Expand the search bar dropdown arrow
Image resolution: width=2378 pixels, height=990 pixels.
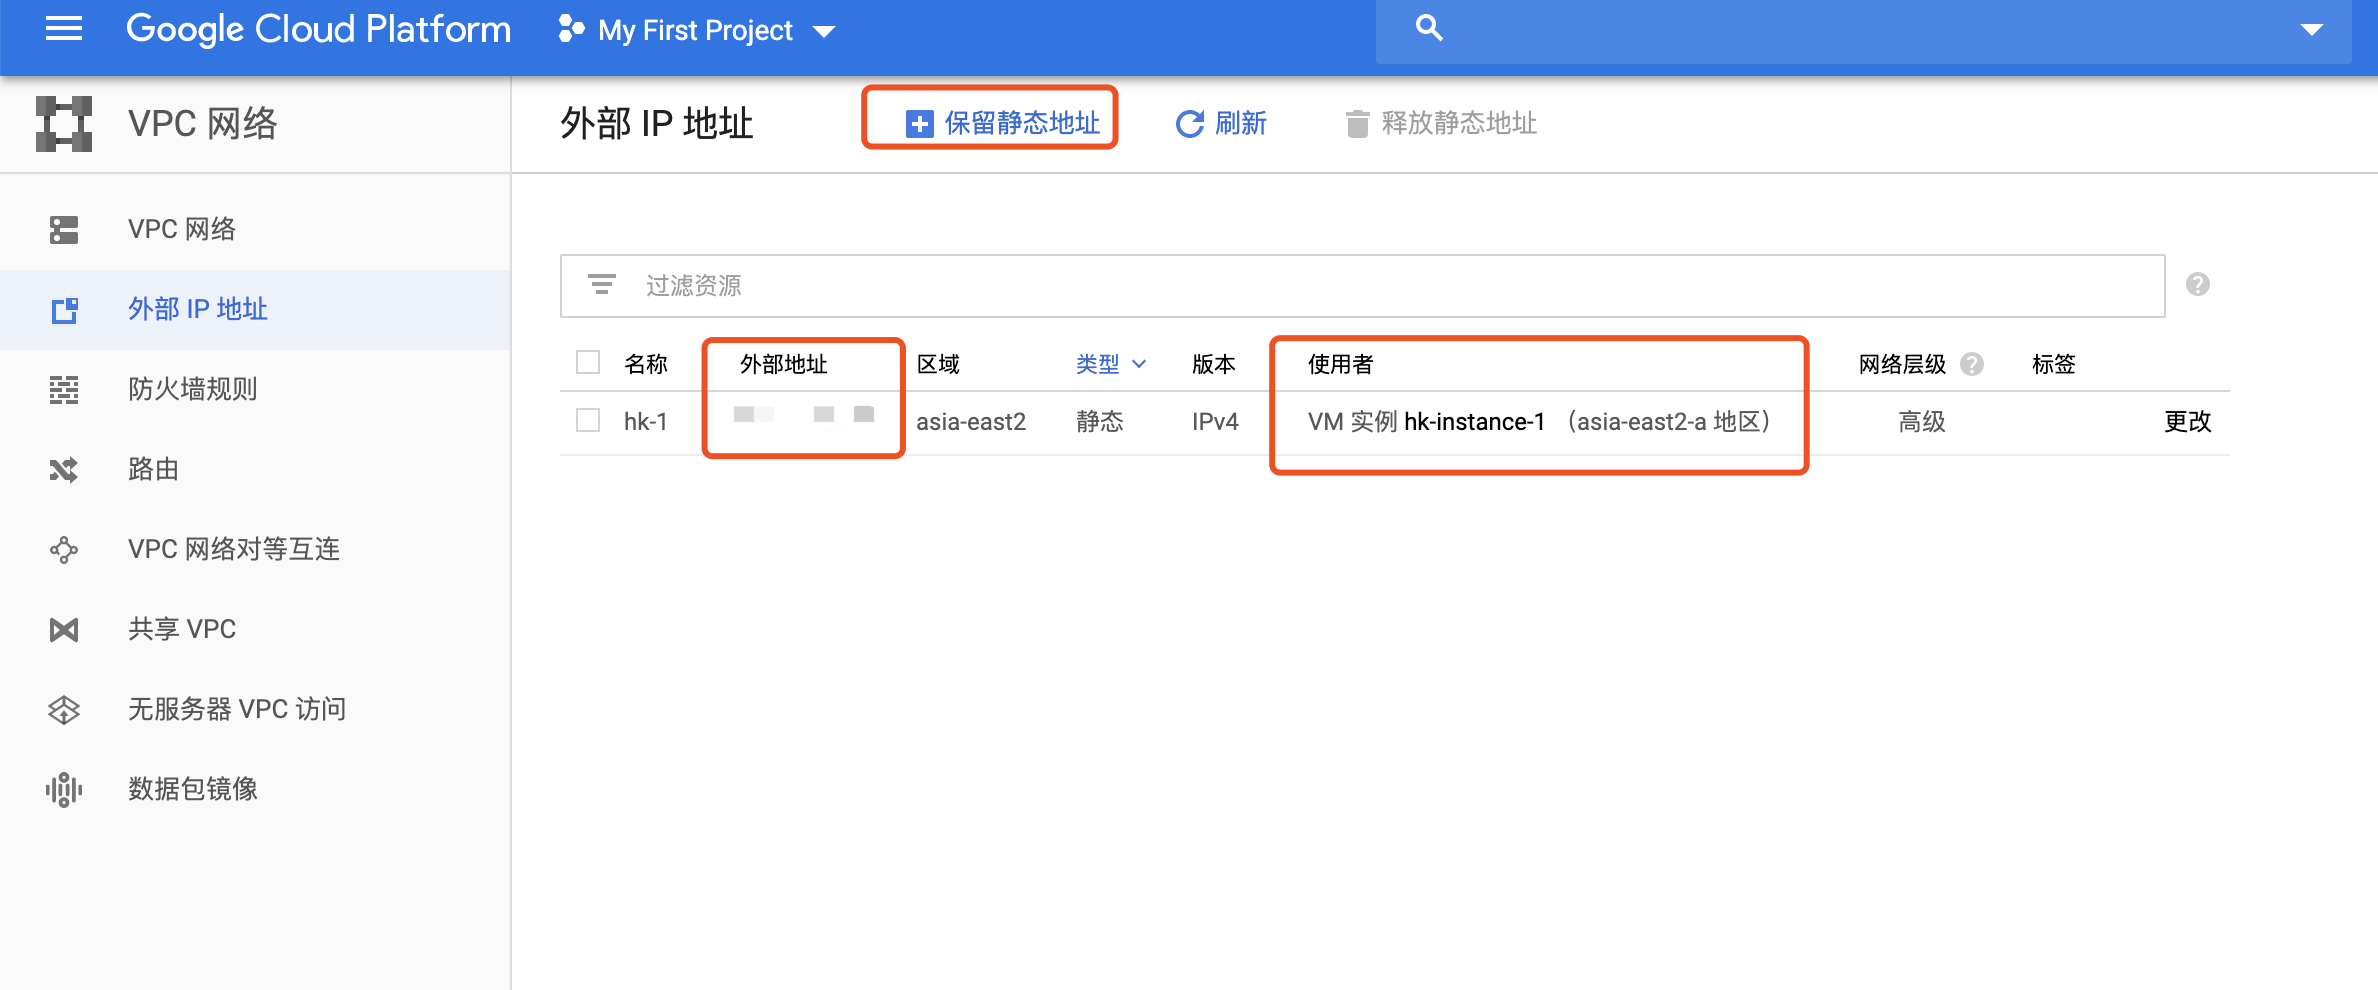2311,30
